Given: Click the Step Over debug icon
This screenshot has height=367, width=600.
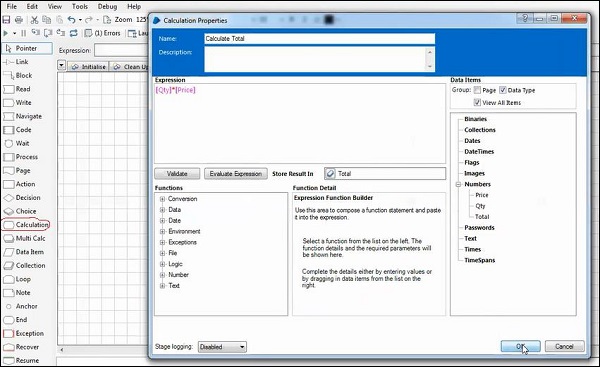Looking at the screenshot, I should pyautogui.click(x=48, y=33).
